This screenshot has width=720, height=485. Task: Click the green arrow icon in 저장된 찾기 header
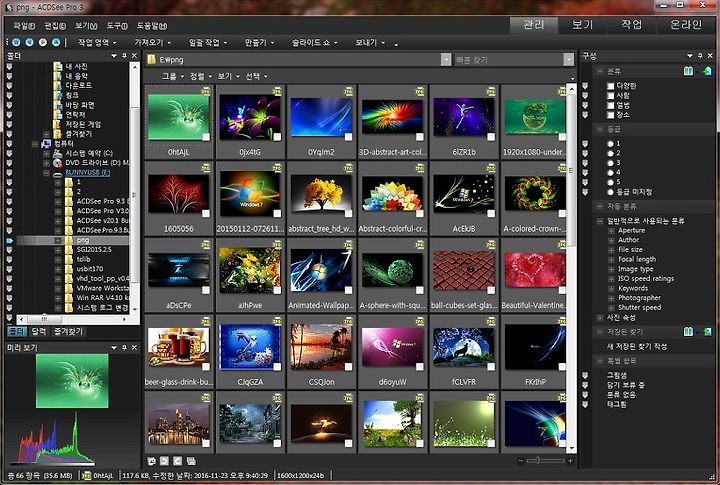click(x=707, y=331)
